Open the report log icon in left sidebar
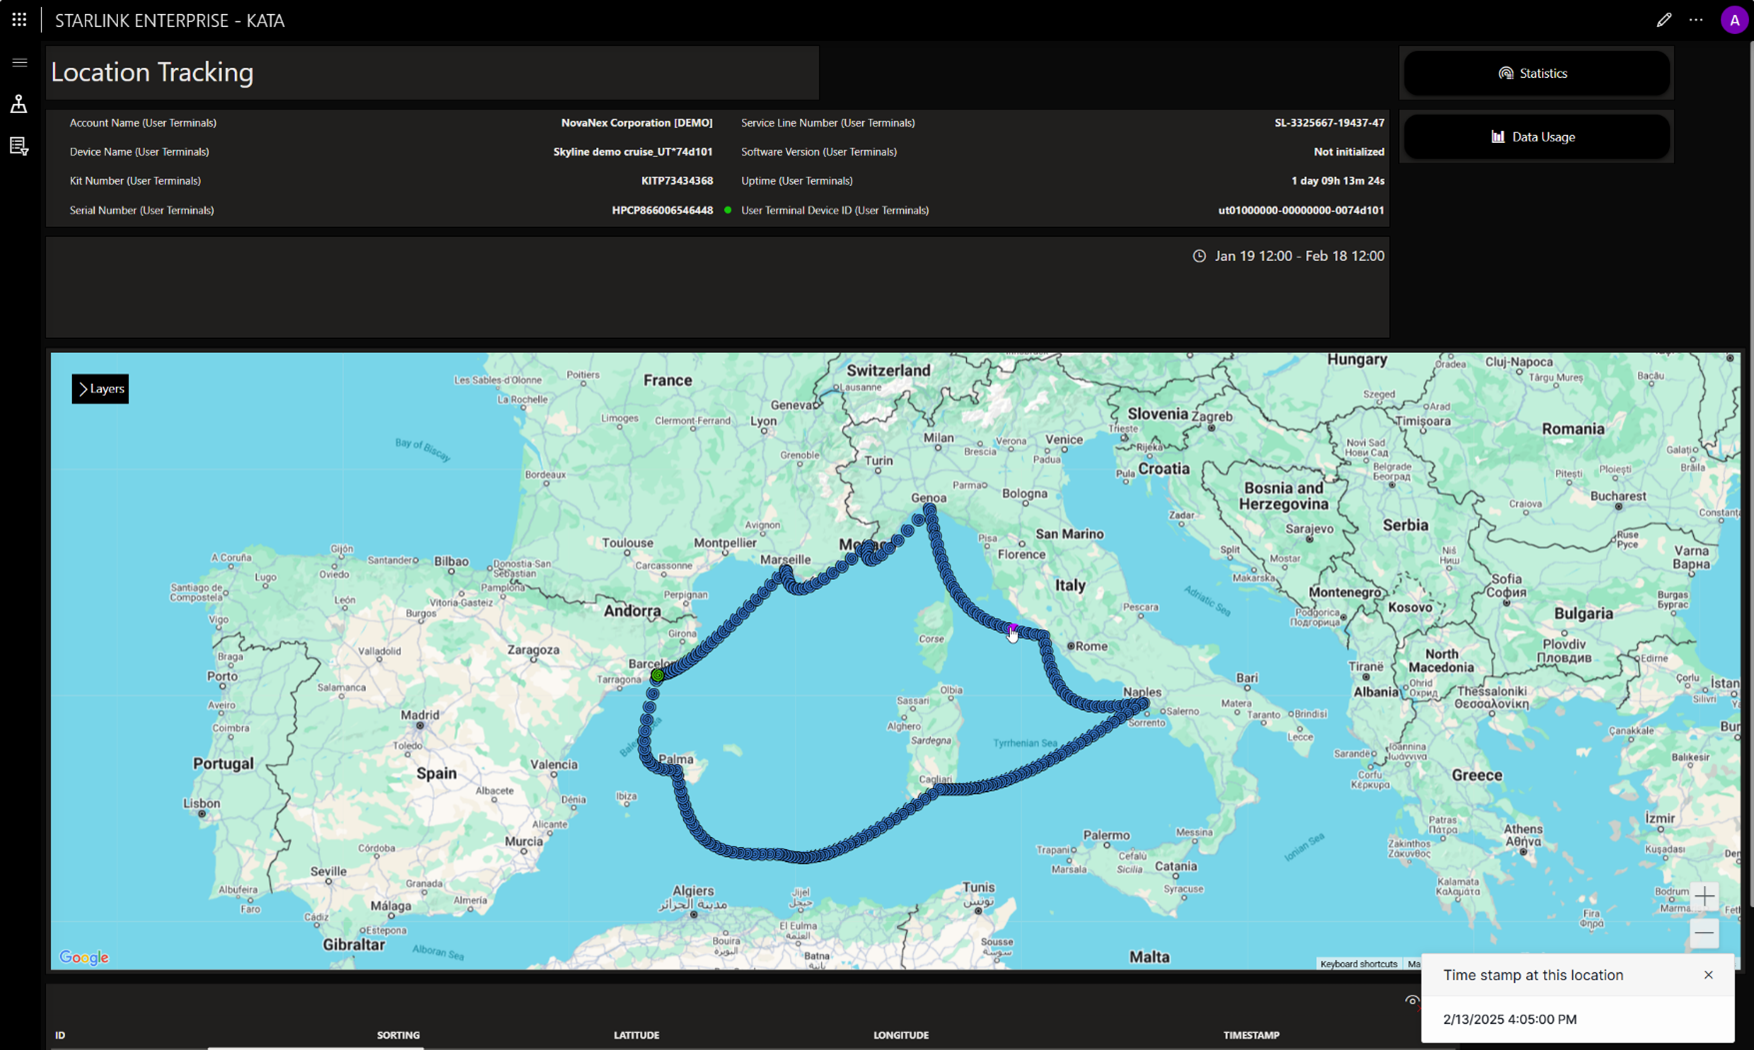Image resolution: width=1754 pixels, height=1050 pixels. 19,146
